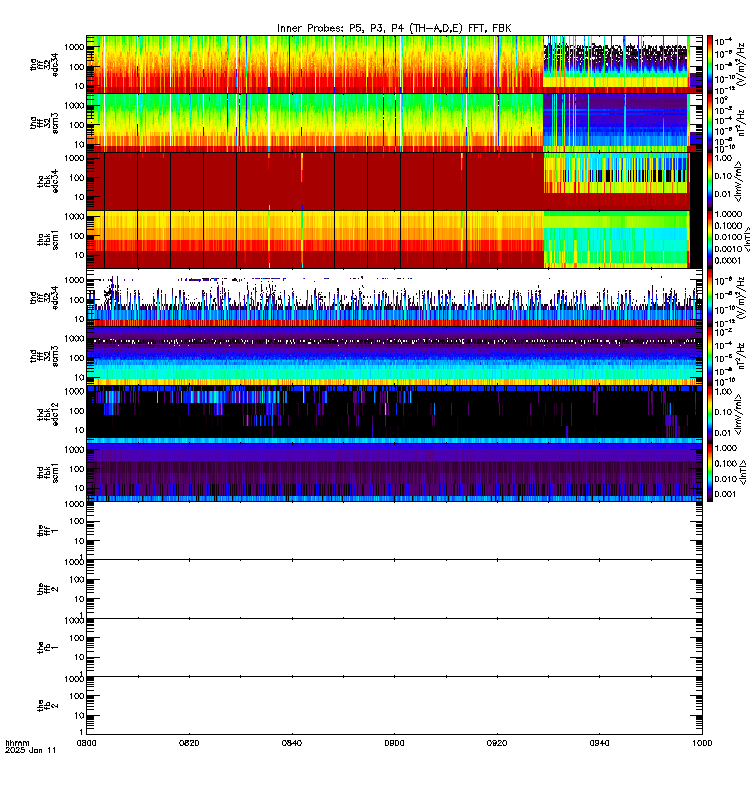The width and height of the screenshot is (750, 800).
Task: Select the 'thd fbk edc12' panel label
Action: pos(48,414)
